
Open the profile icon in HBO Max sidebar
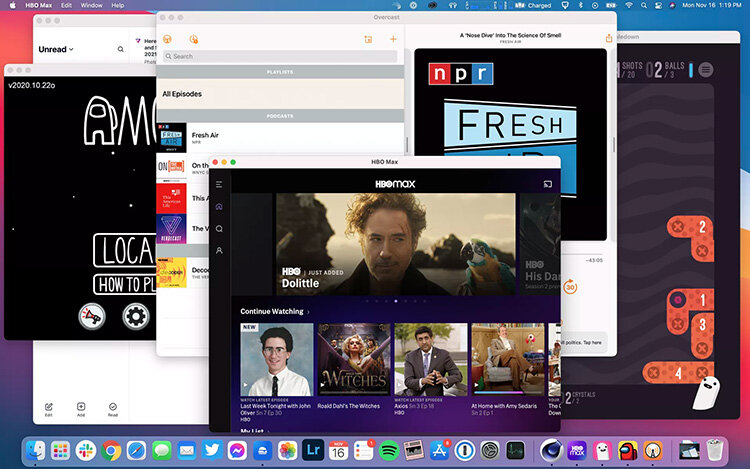pyautogui.click(x=219, y=250)
